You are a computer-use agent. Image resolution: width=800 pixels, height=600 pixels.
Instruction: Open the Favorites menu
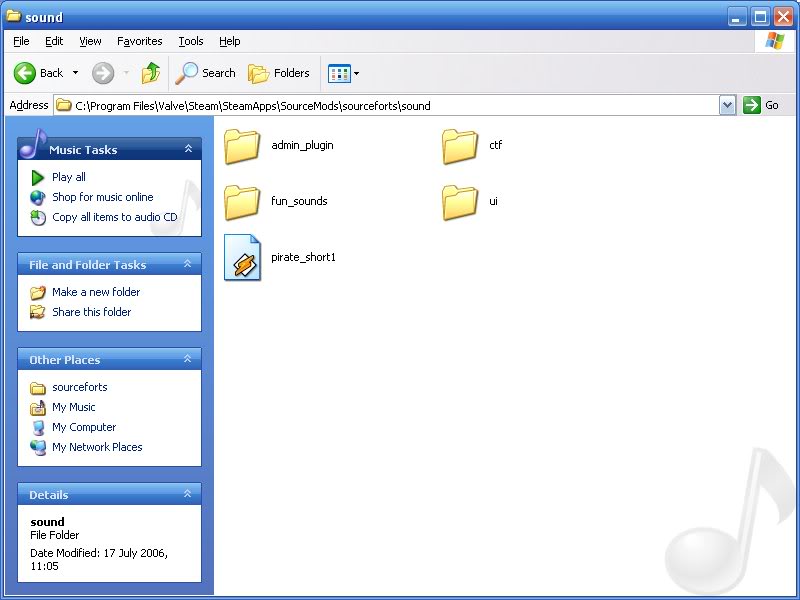[139, 41]
